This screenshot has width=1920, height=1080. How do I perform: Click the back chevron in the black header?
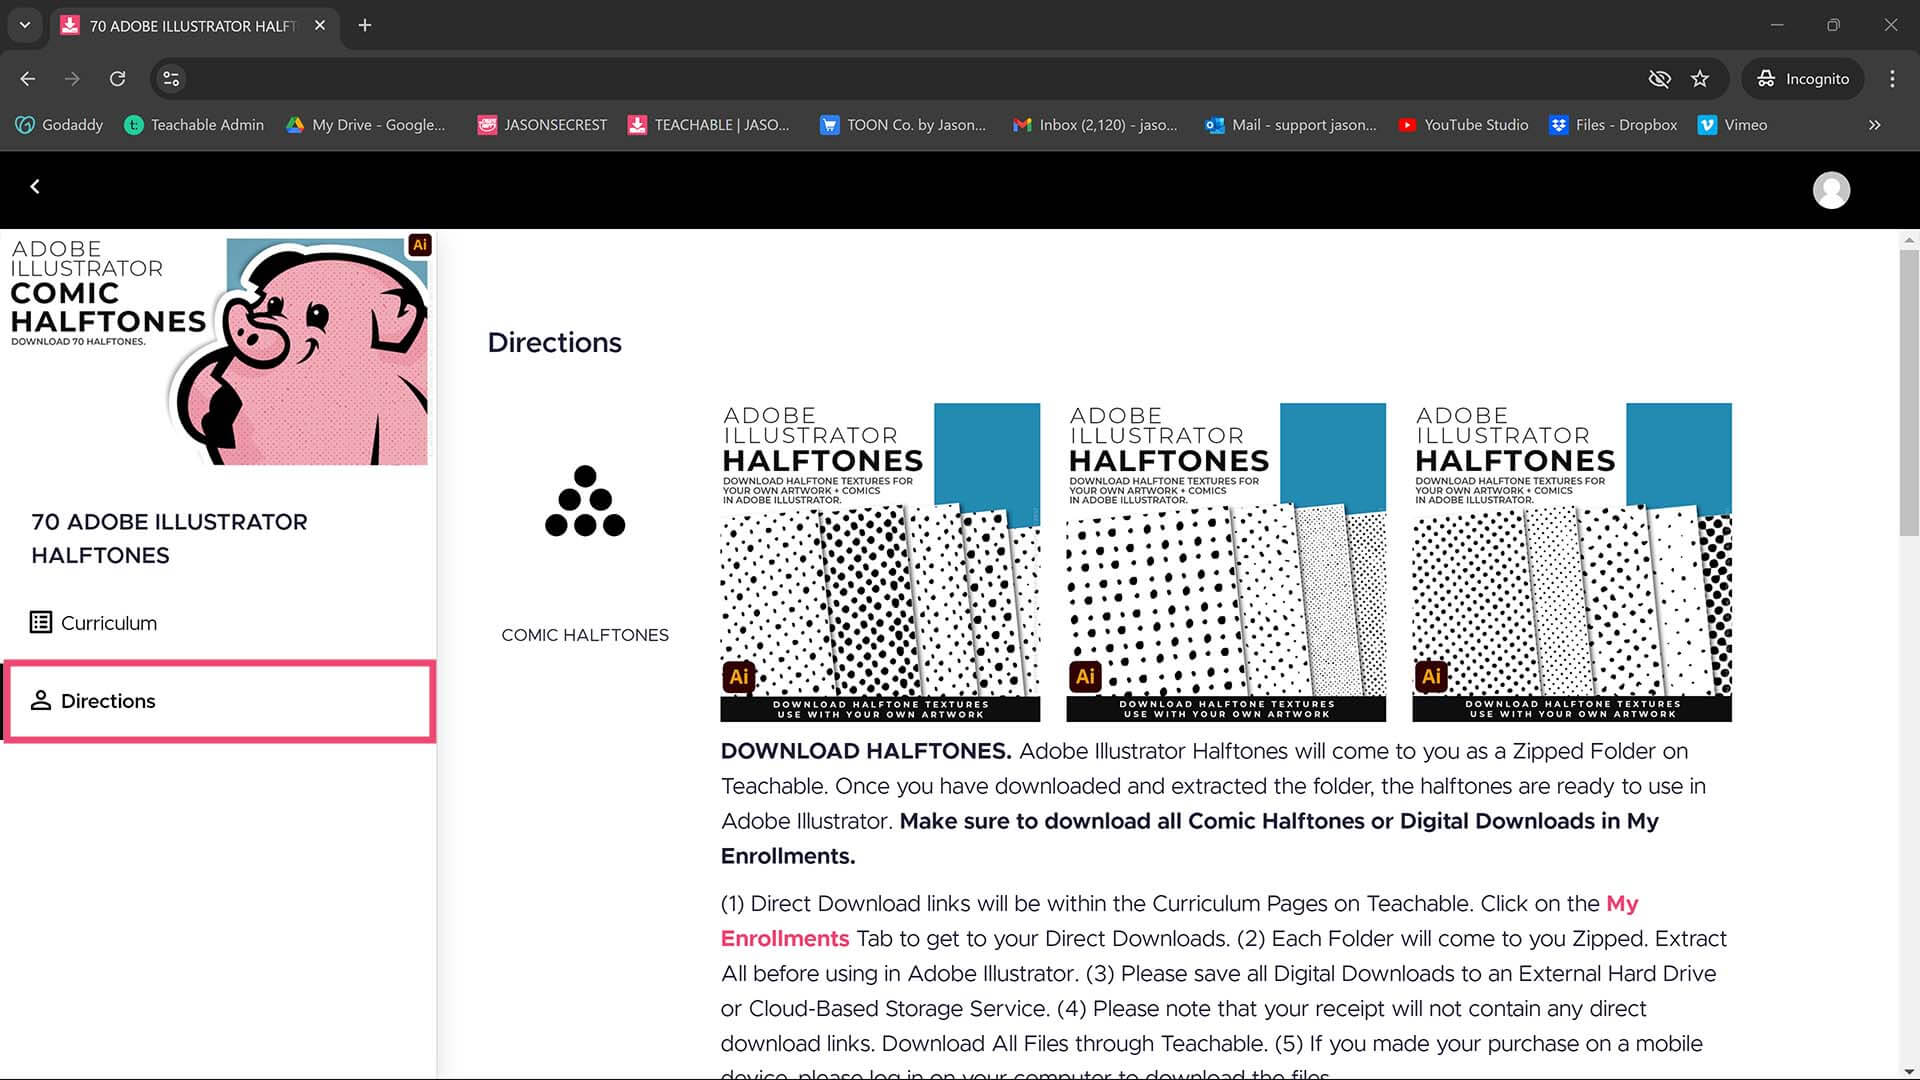(x=35, y=187)
